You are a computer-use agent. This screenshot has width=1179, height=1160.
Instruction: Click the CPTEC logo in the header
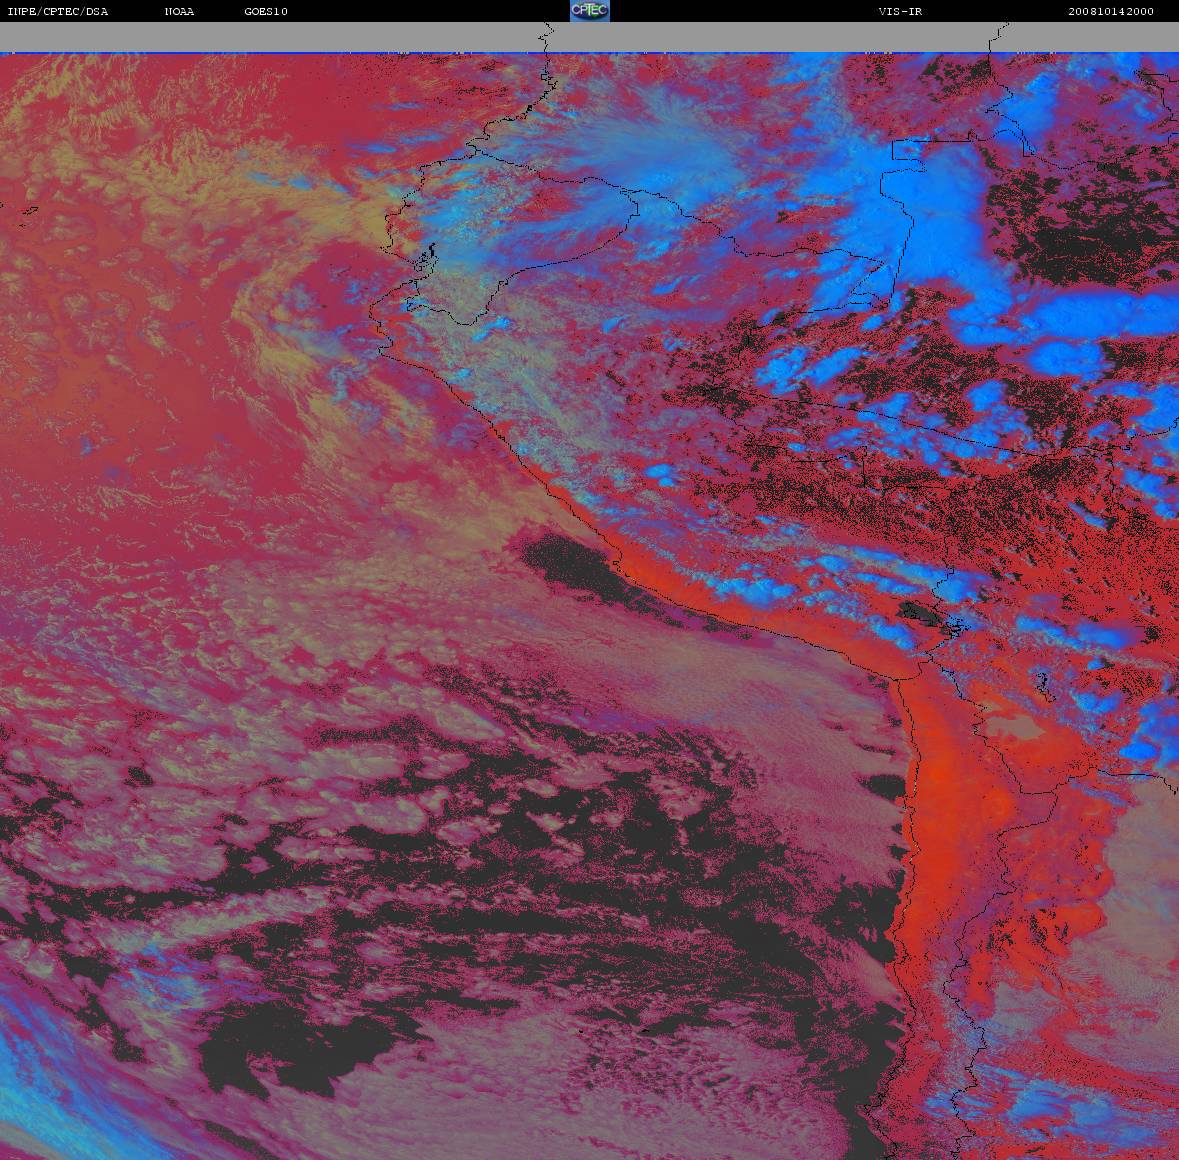[x=590, y=11]
